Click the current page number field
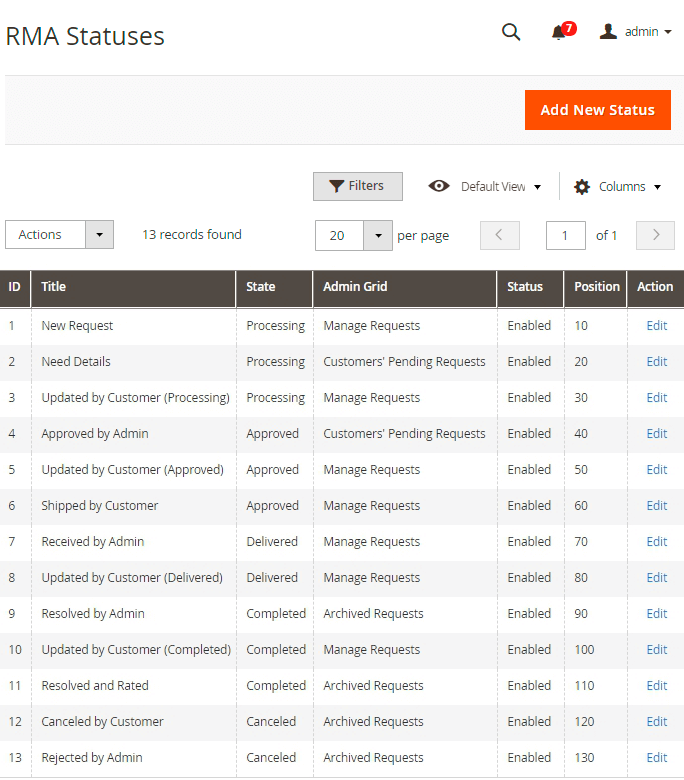Viewport: 684px width, 780px height. coord(565,236)
